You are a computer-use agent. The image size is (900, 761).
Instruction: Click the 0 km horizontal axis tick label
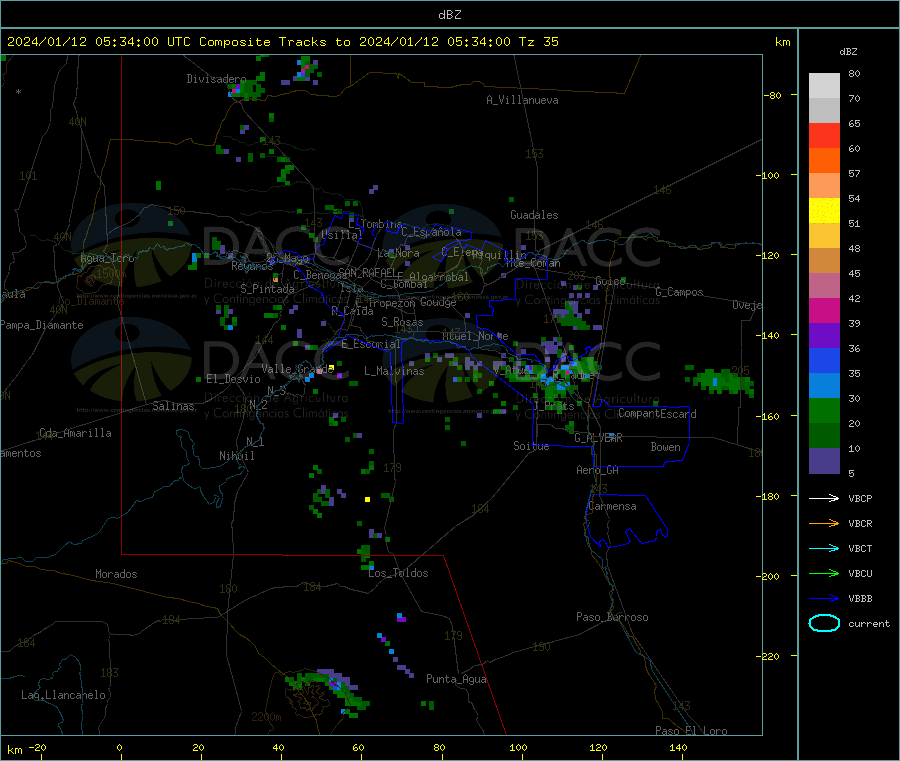point(119,748)
